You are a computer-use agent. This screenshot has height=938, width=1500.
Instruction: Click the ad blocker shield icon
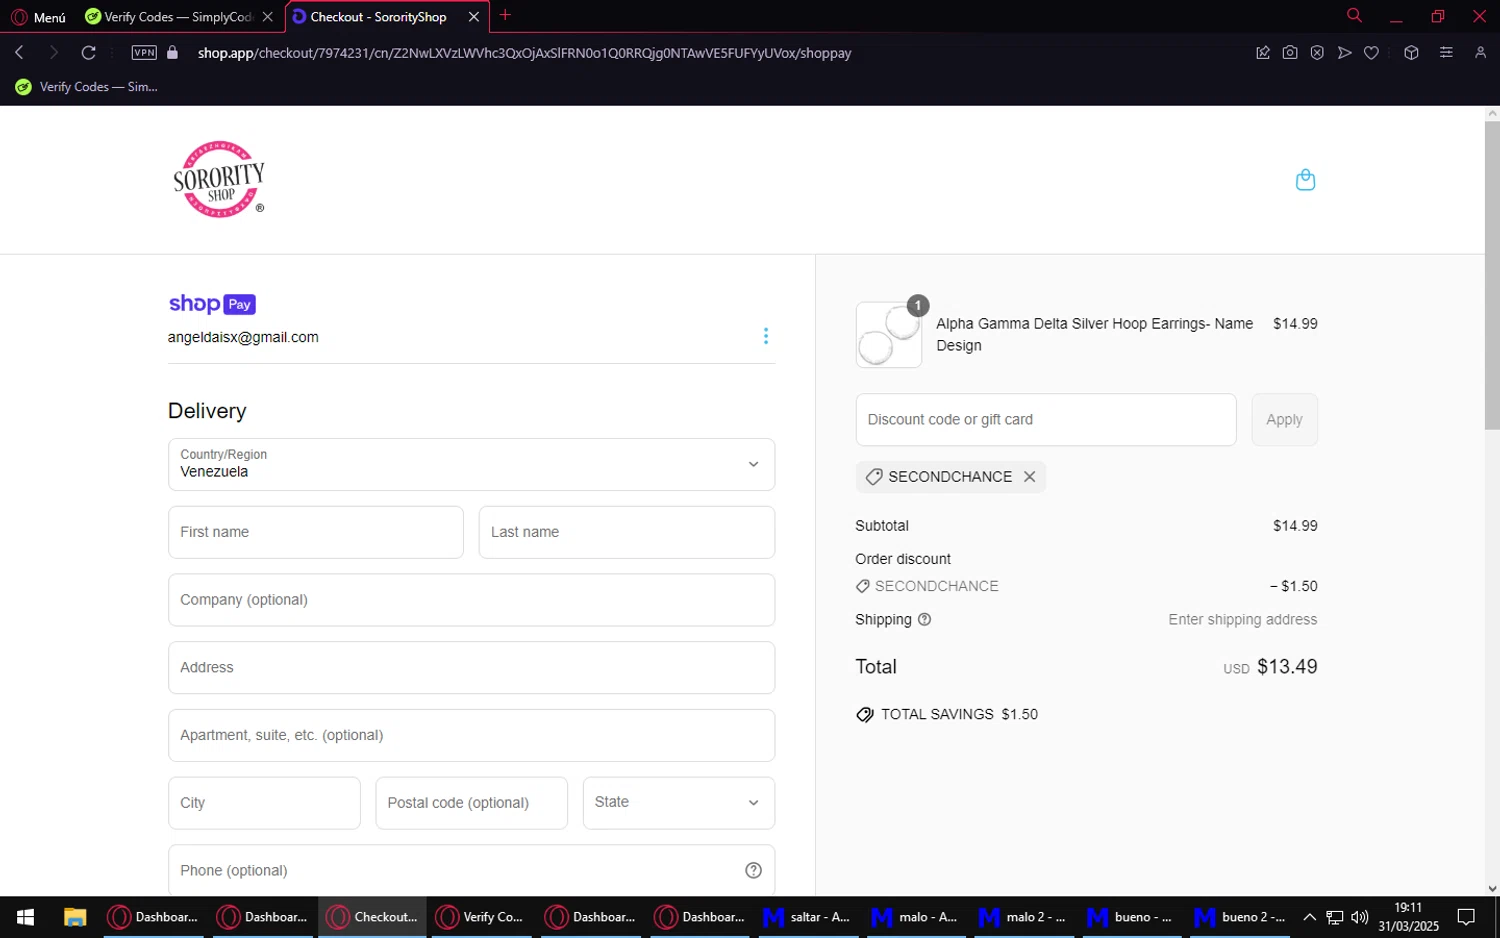1317,53
